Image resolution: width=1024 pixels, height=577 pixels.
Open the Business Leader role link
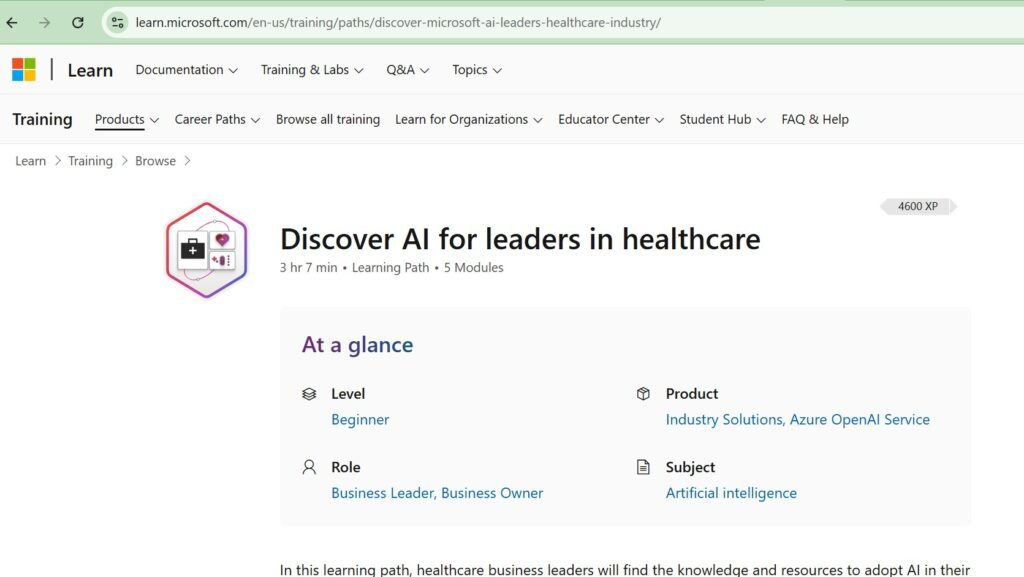(x=382, y=493)
